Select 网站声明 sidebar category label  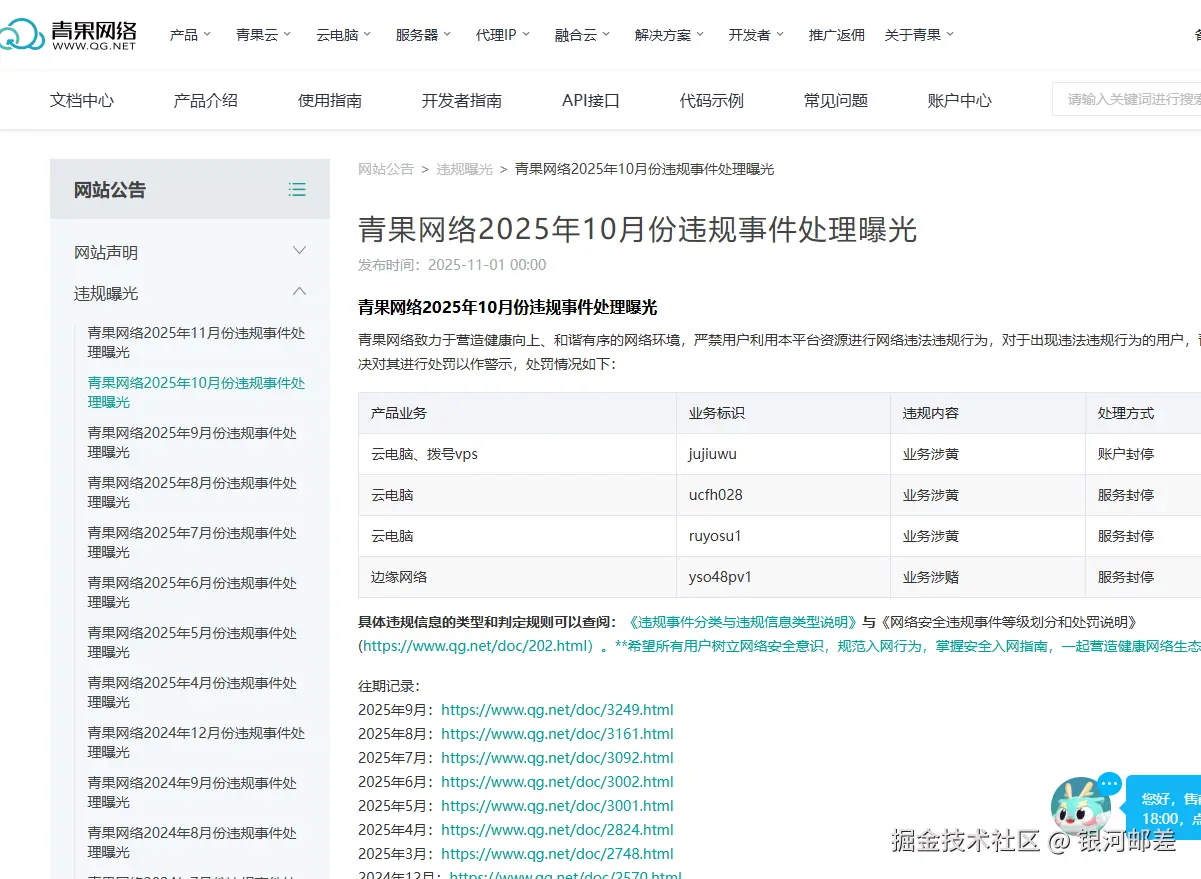tap(106, 252)
